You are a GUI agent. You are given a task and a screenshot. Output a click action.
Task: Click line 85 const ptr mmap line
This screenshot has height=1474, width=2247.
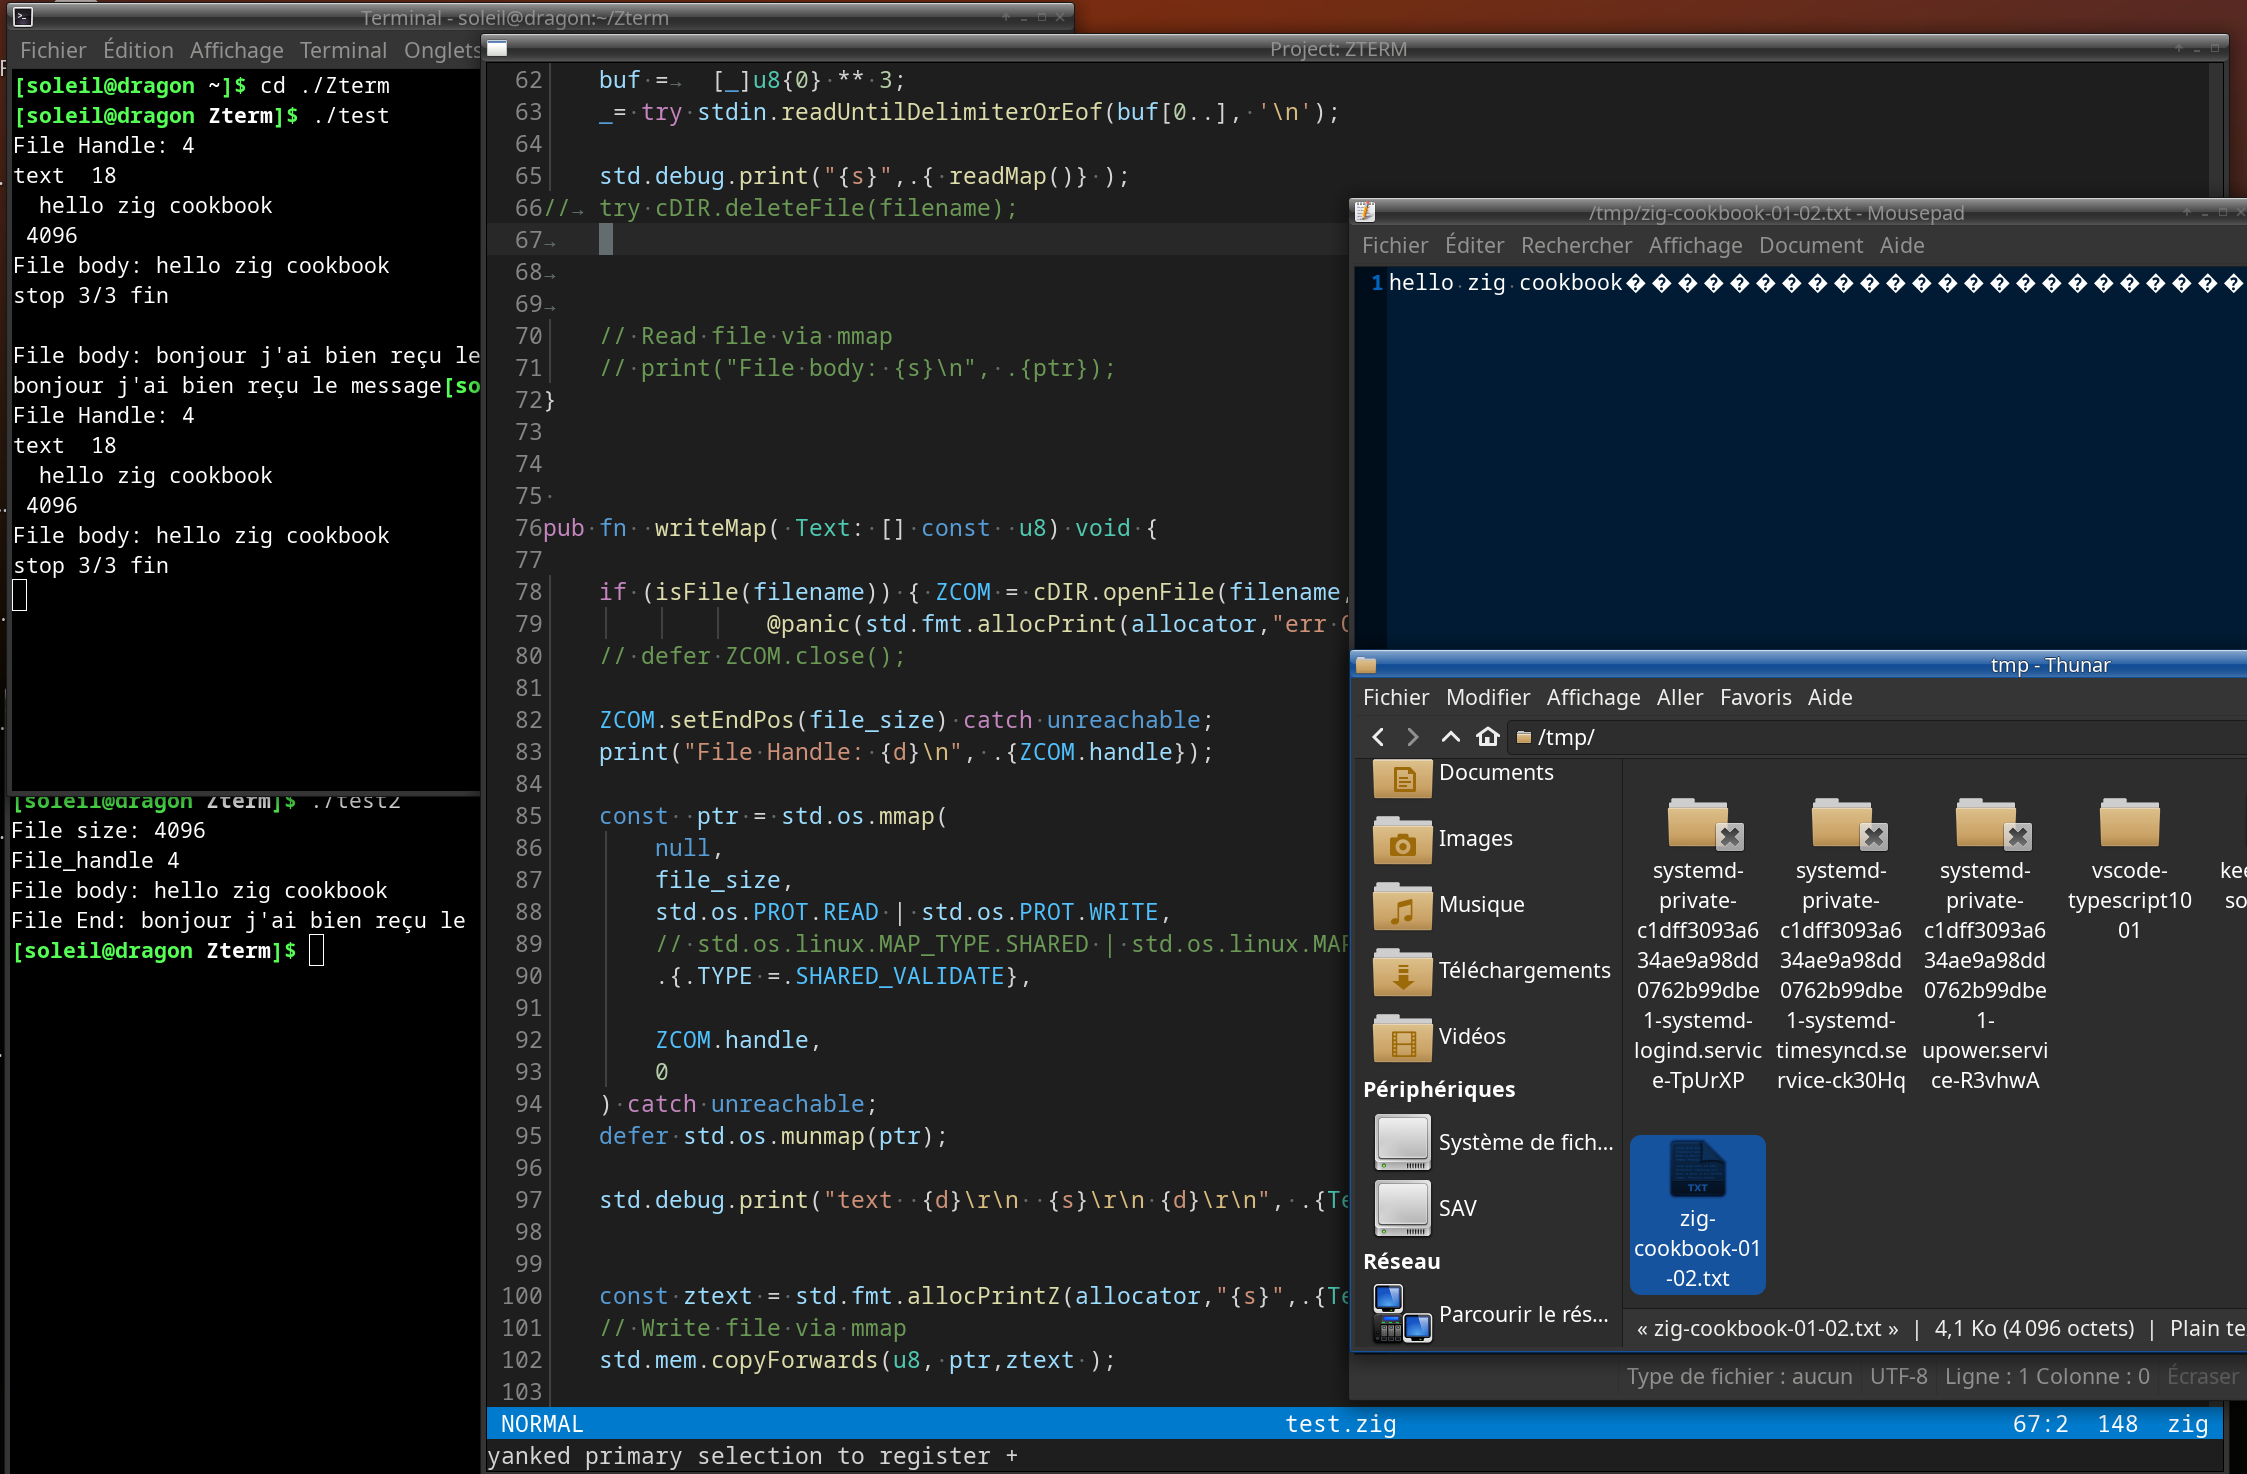pos(773,816)
